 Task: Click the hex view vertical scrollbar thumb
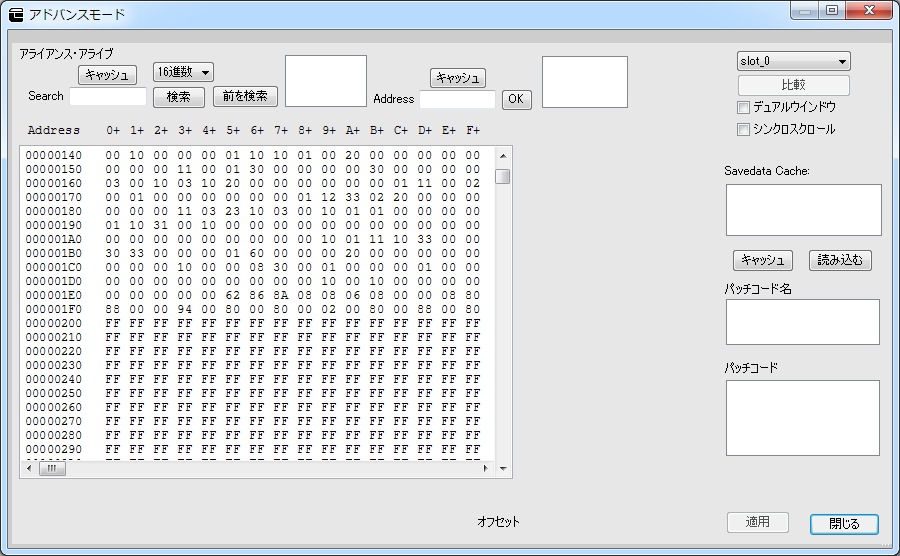click(x=503, y=176)
